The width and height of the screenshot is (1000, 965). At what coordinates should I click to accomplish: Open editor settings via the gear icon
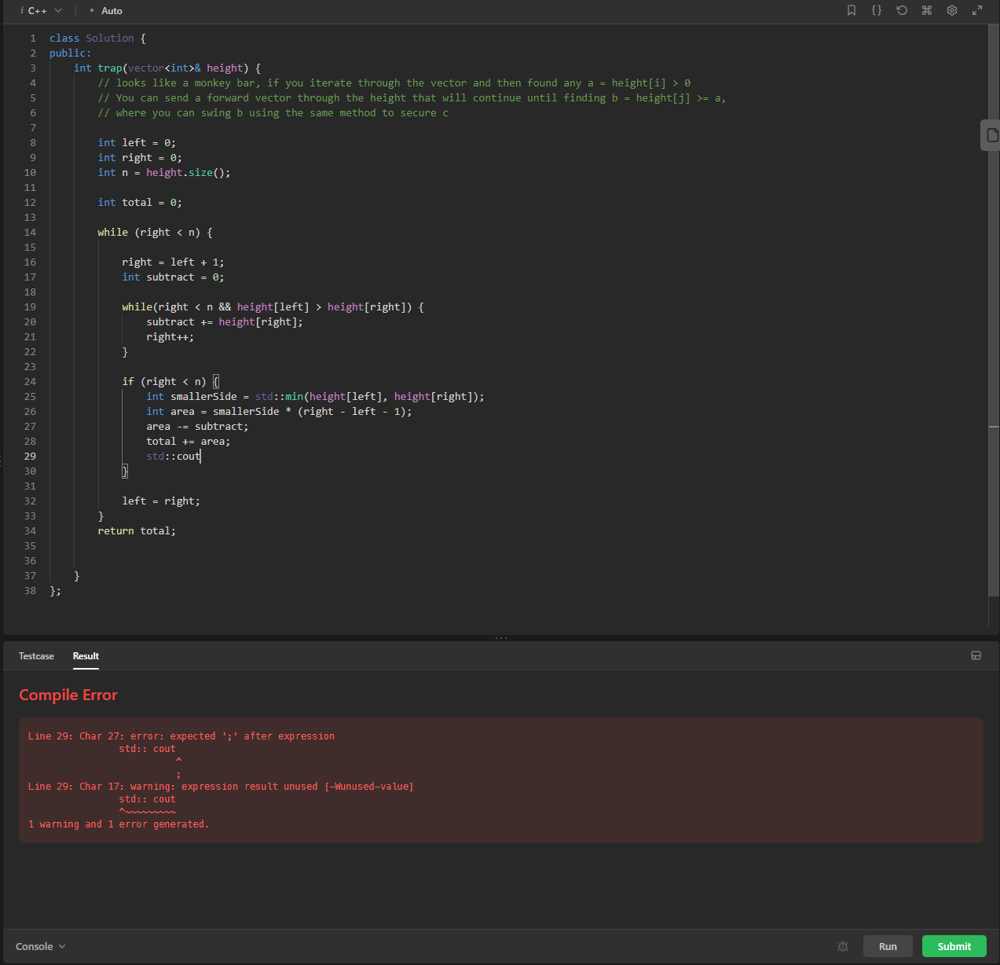click(952, 10)
